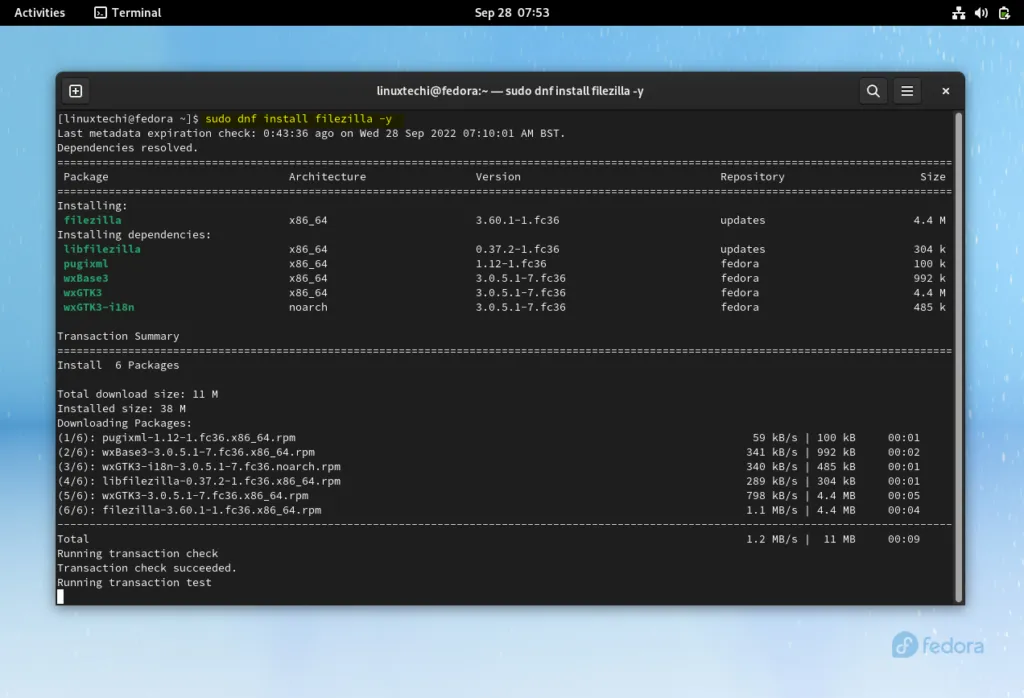The width and height of the screenshot is (1024, 698).
Task: Click the 'wxGTK3-i18n' package name
Action: tap(99, 307)
